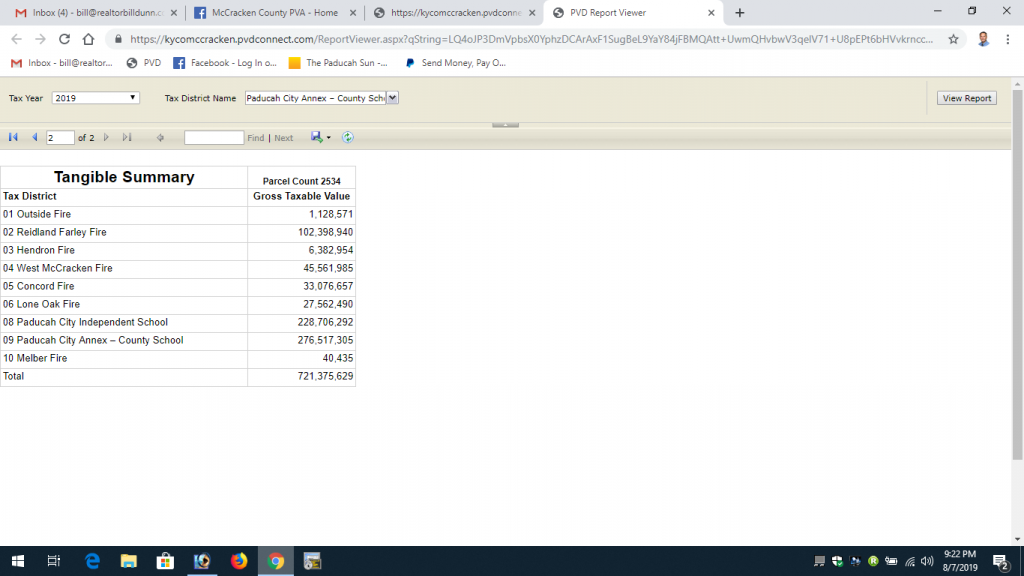The height and width of the screenshot is (576, 1024).
Task: Switch to McCracken County PVA tab
Action: point(273,13)
